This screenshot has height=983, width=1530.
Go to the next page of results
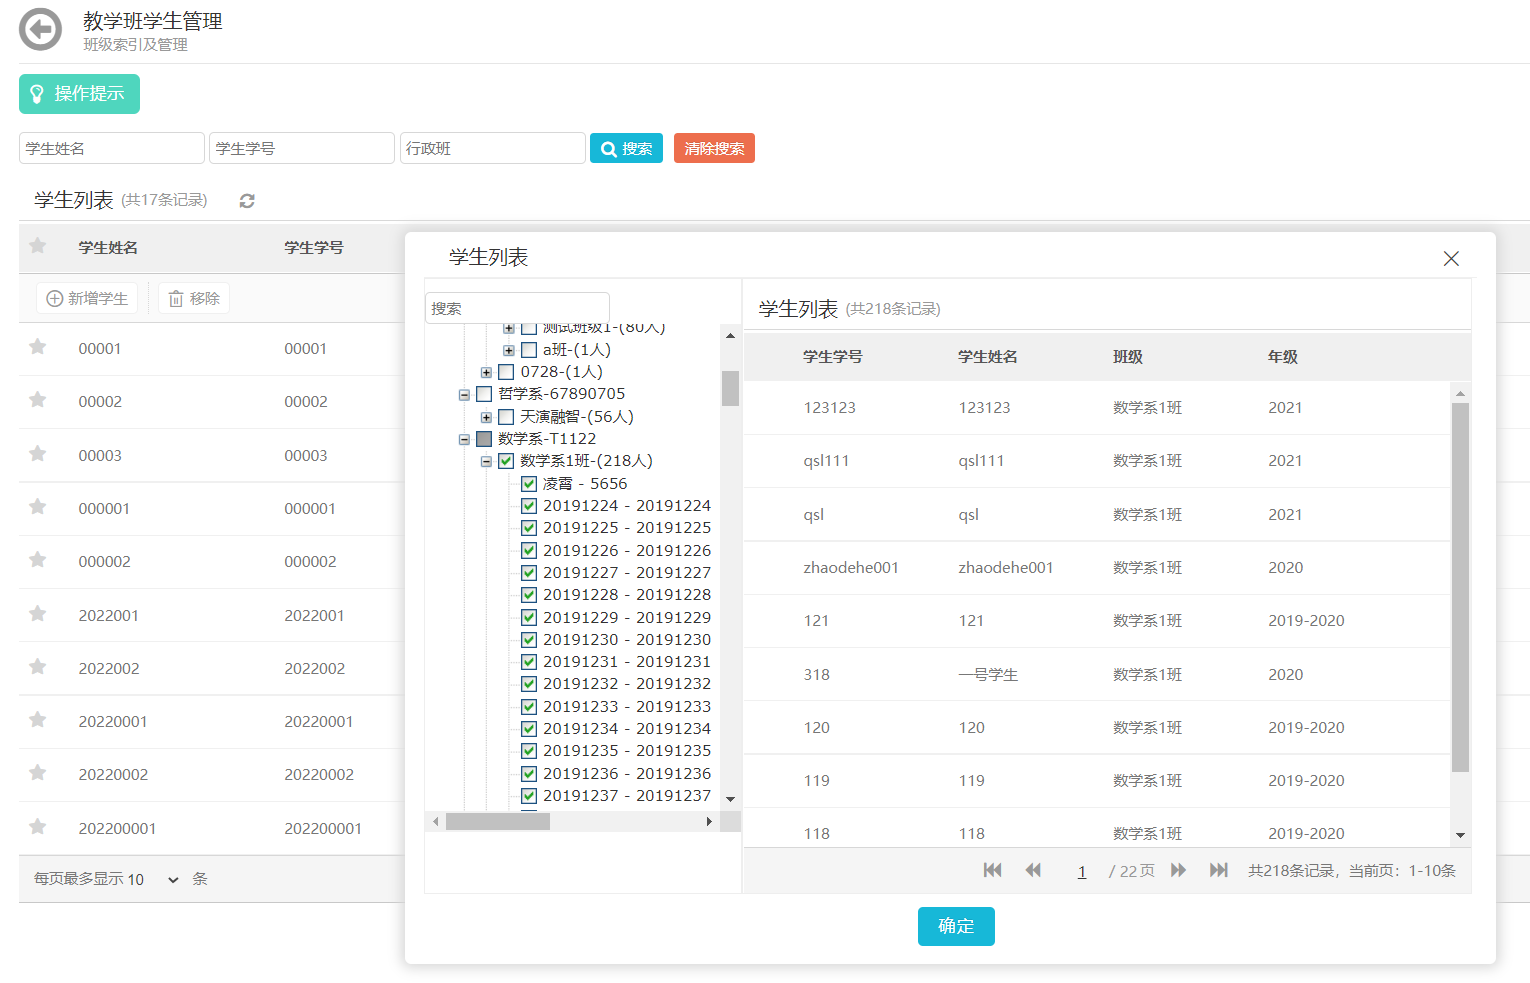[1178, 870]
